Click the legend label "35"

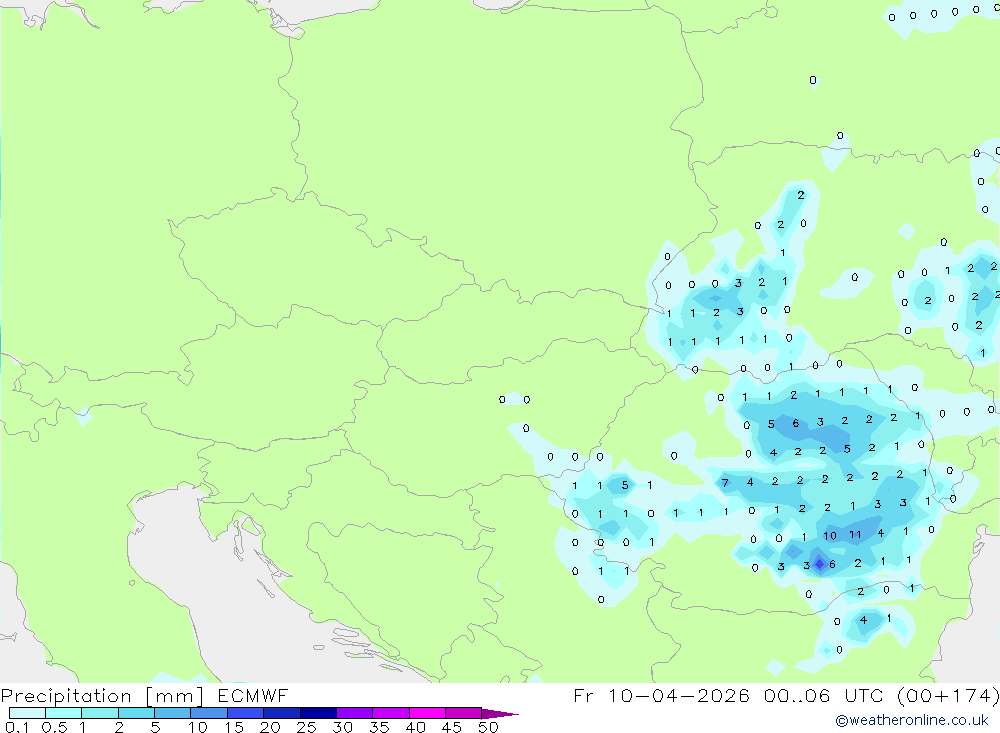coord(379,727)
